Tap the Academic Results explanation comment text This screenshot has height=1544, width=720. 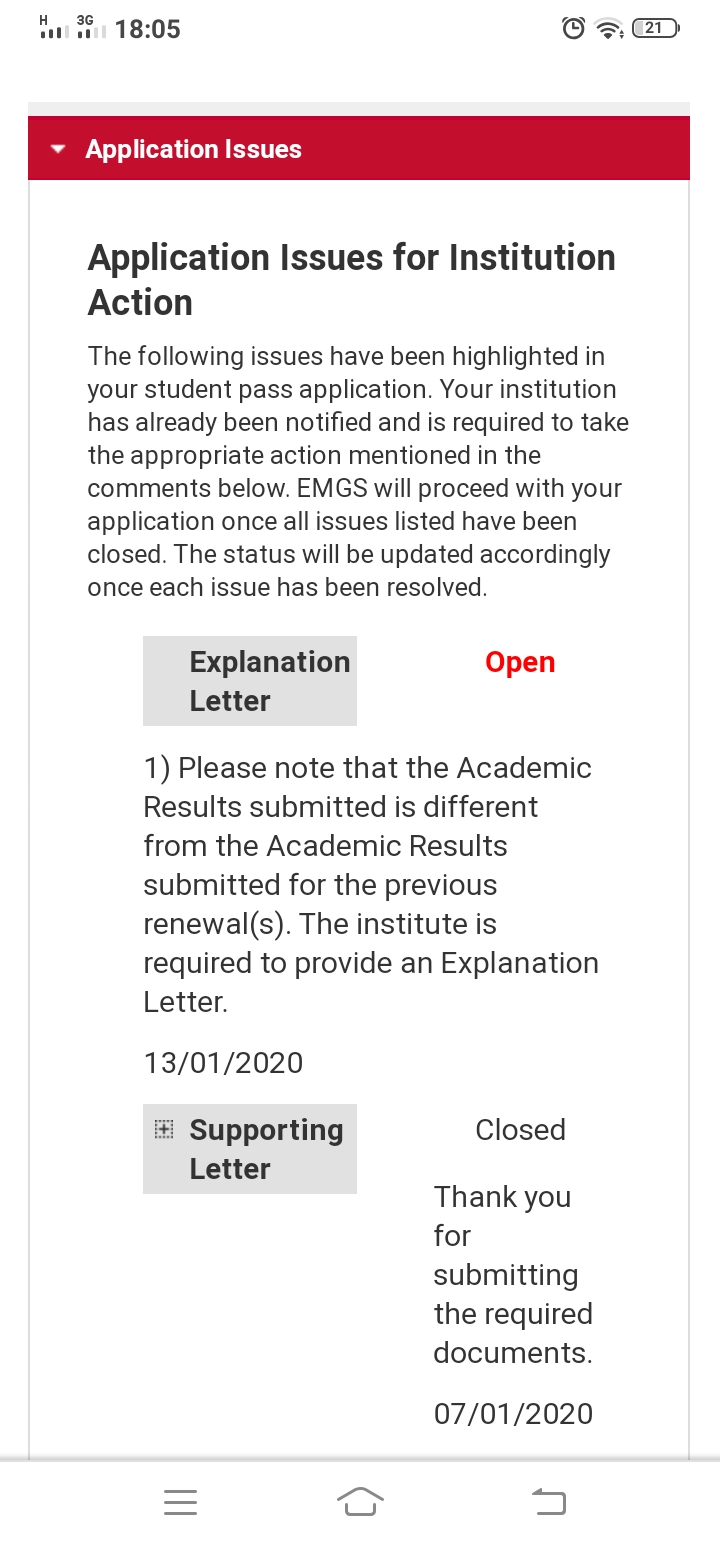click(371, 884)
